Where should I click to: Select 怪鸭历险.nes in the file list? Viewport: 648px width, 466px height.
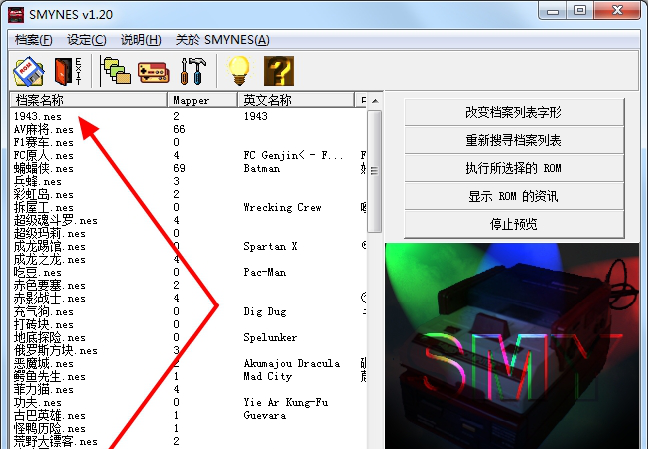coord(50,429)
